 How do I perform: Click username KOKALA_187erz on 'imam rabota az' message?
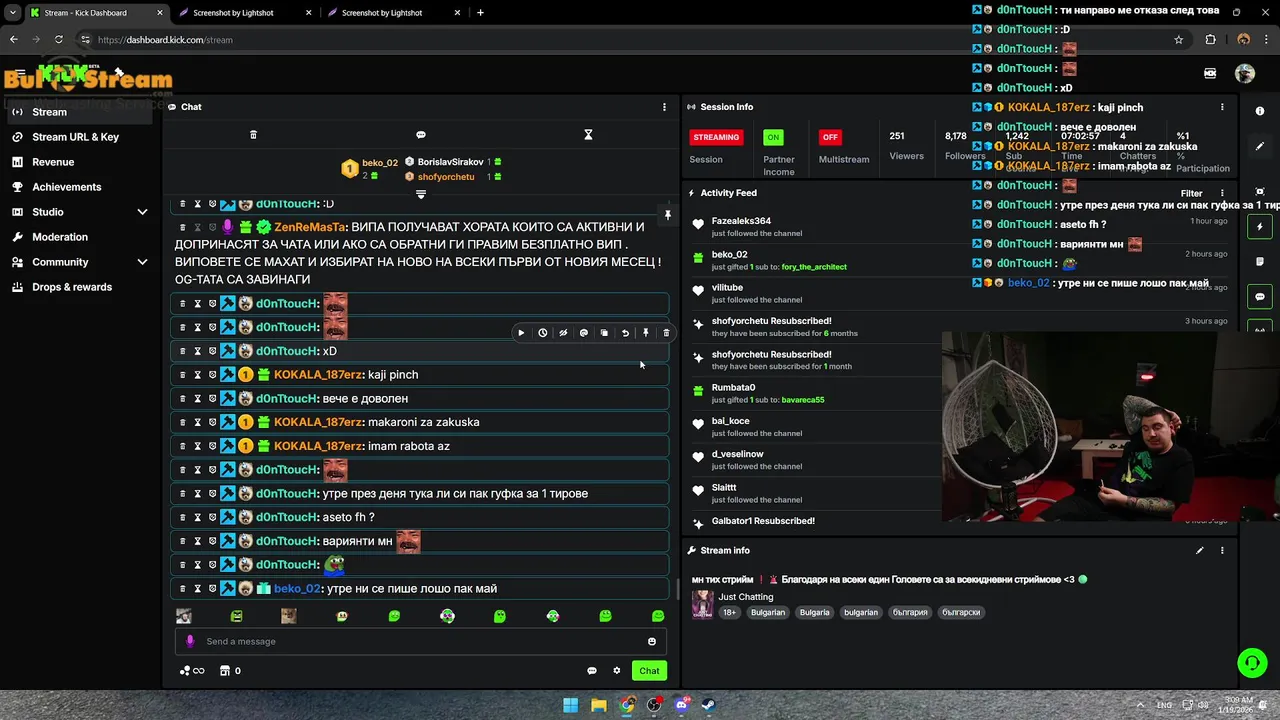click(x=318, y=446)
